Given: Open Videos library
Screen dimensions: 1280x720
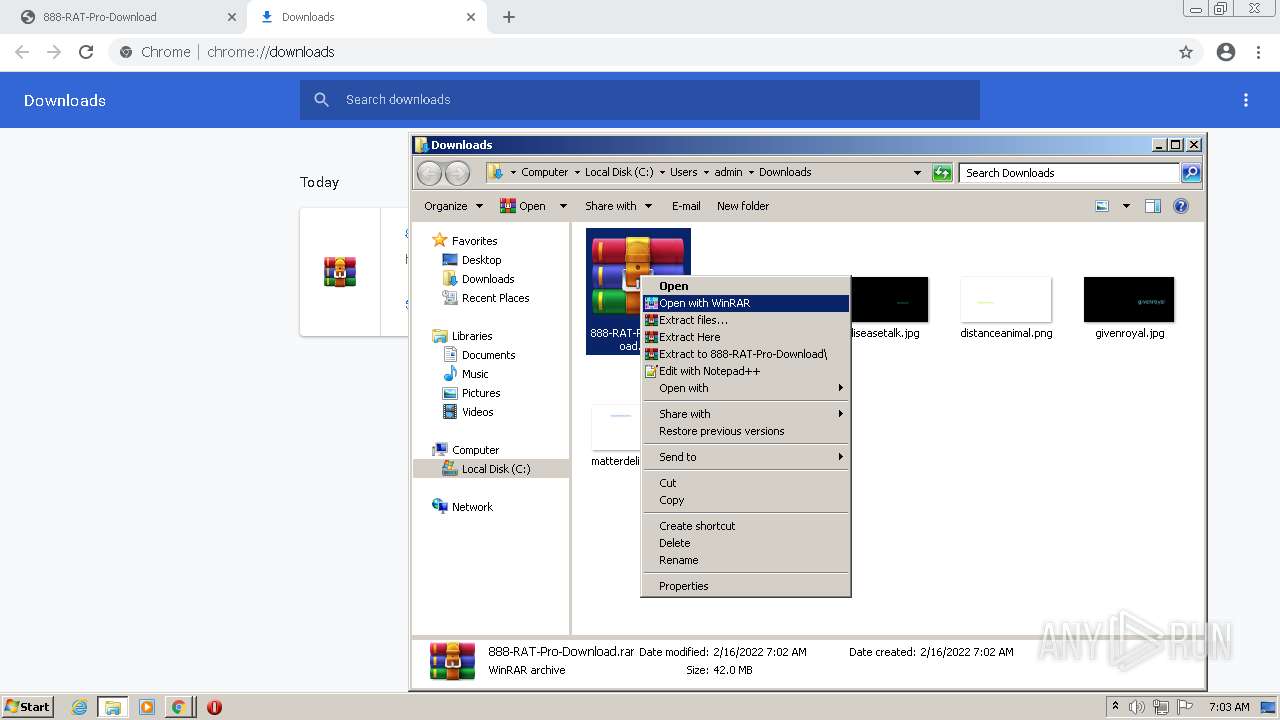Looking at the screenshot, I should 467,412.
